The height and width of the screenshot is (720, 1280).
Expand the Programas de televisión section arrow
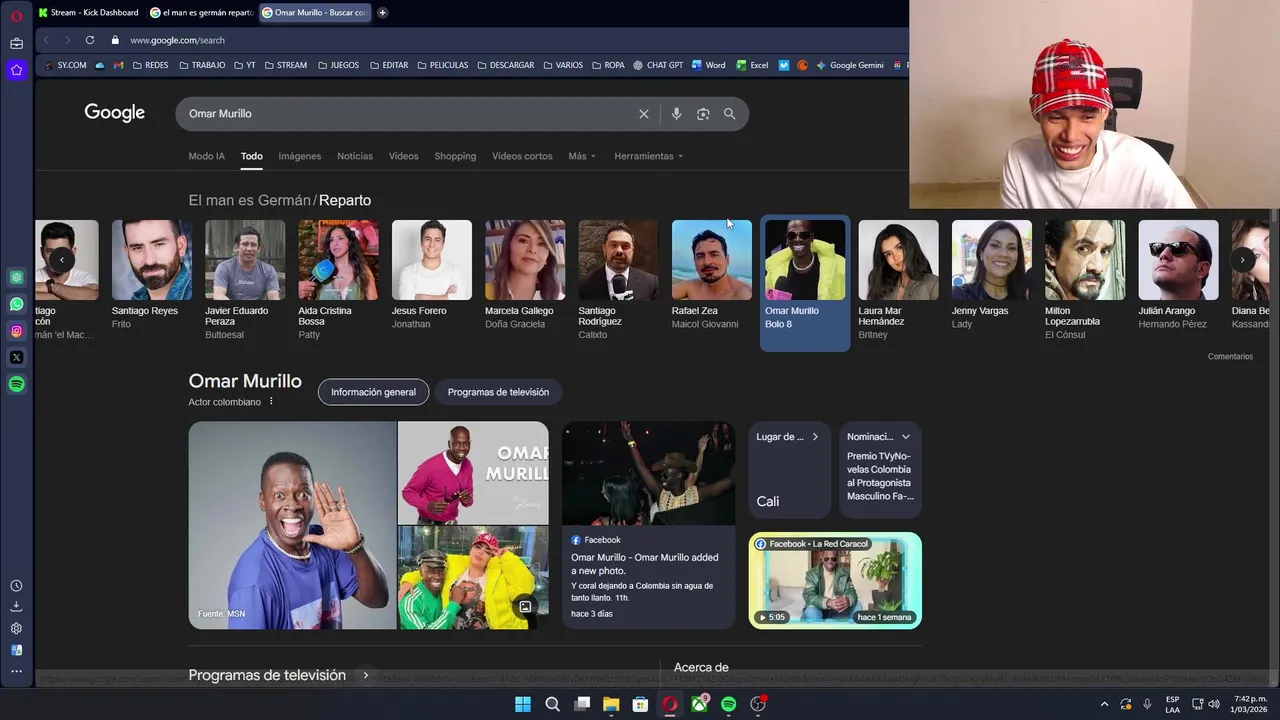pos(366,676)
